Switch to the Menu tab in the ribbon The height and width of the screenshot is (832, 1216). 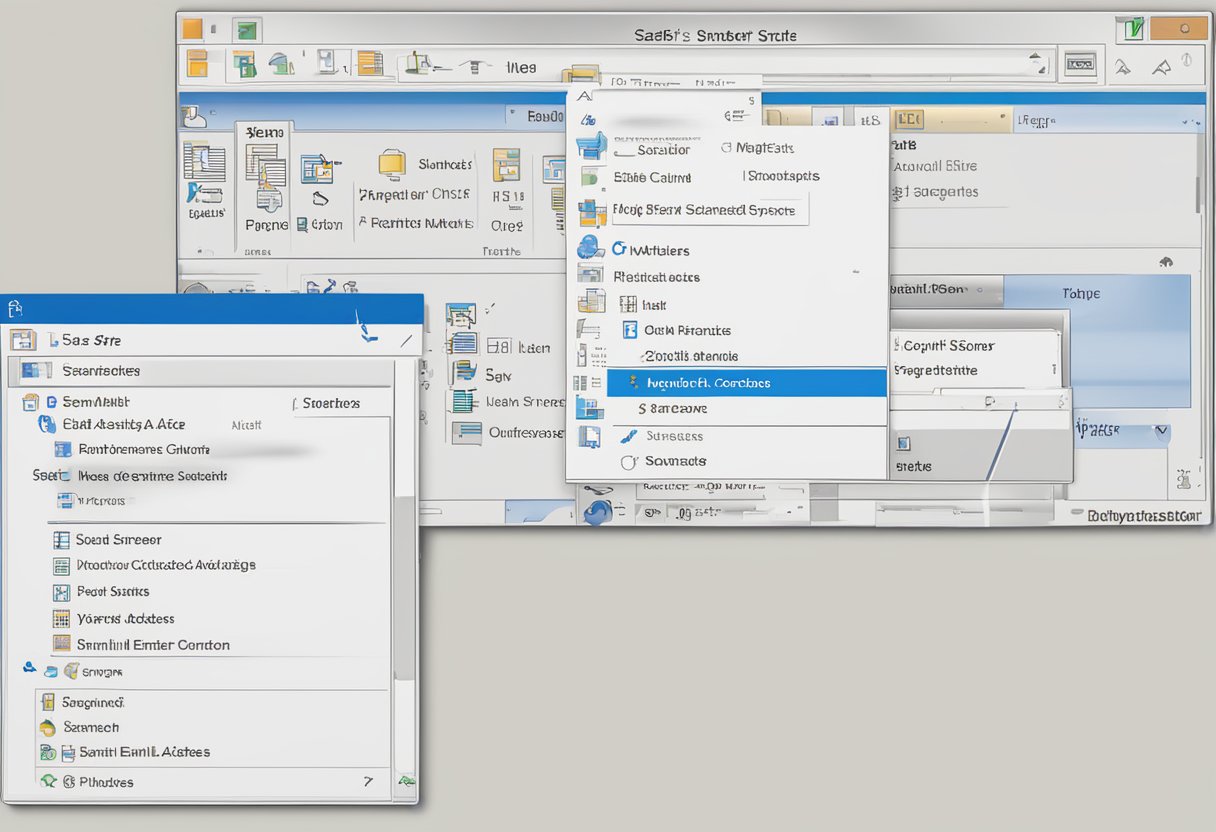pyautogui.click(x=263, y=131)
